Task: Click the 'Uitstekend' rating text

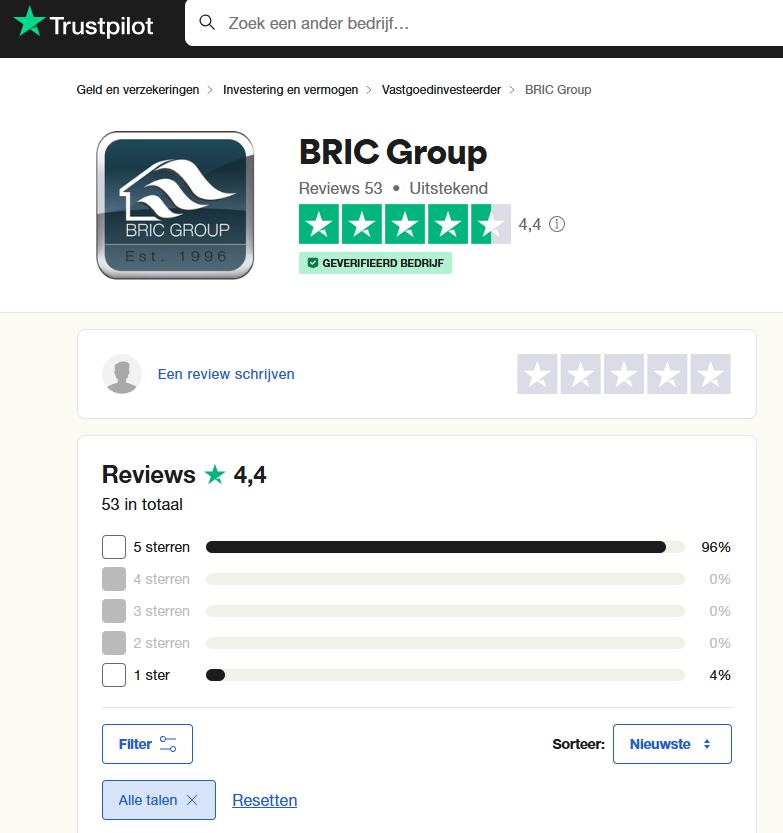Action: point(448,188)
